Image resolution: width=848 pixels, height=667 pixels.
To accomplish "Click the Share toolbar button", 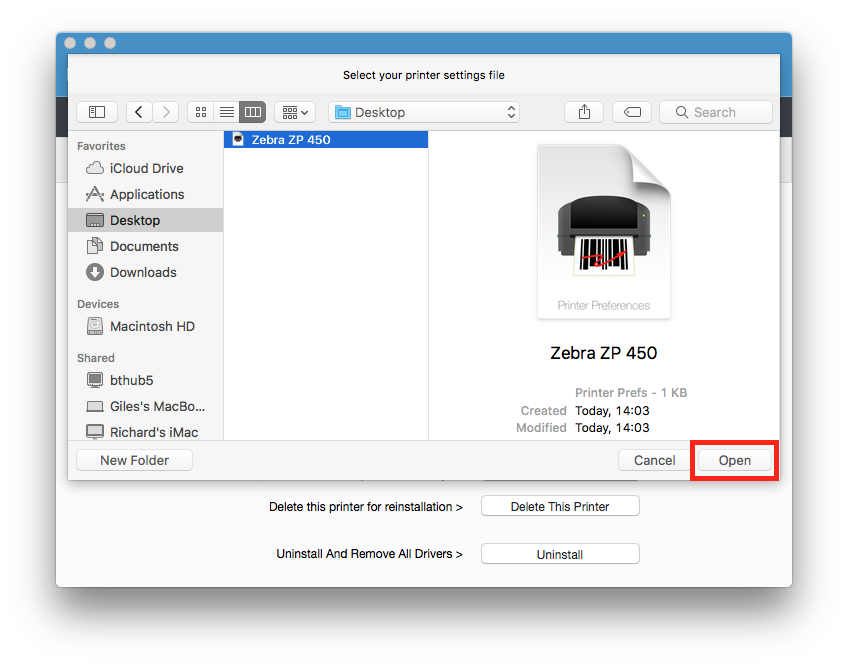I will pyautogui.click(x=584, y=112).
